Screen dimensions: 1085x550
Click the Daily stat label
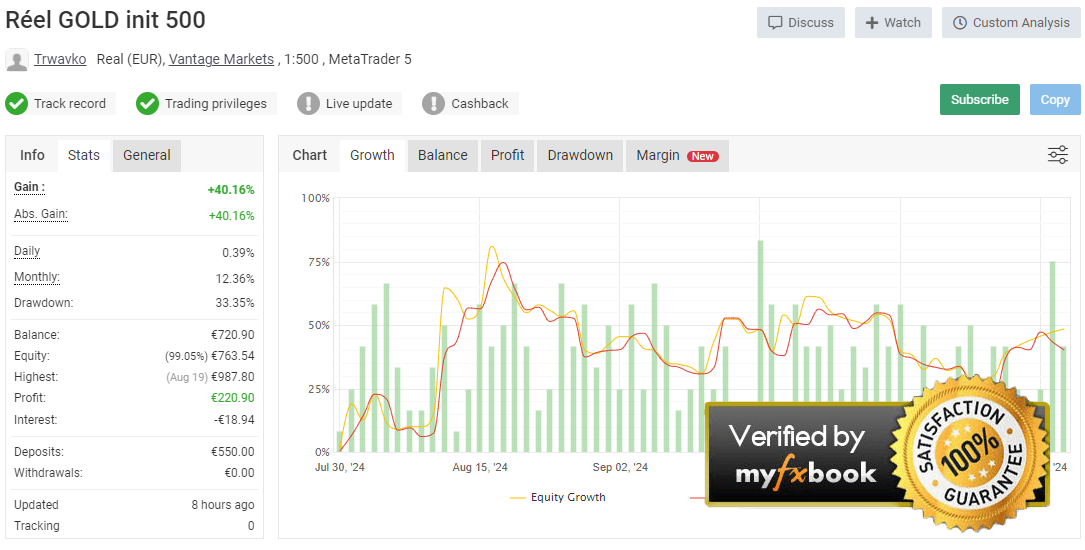tap(27, 251)
